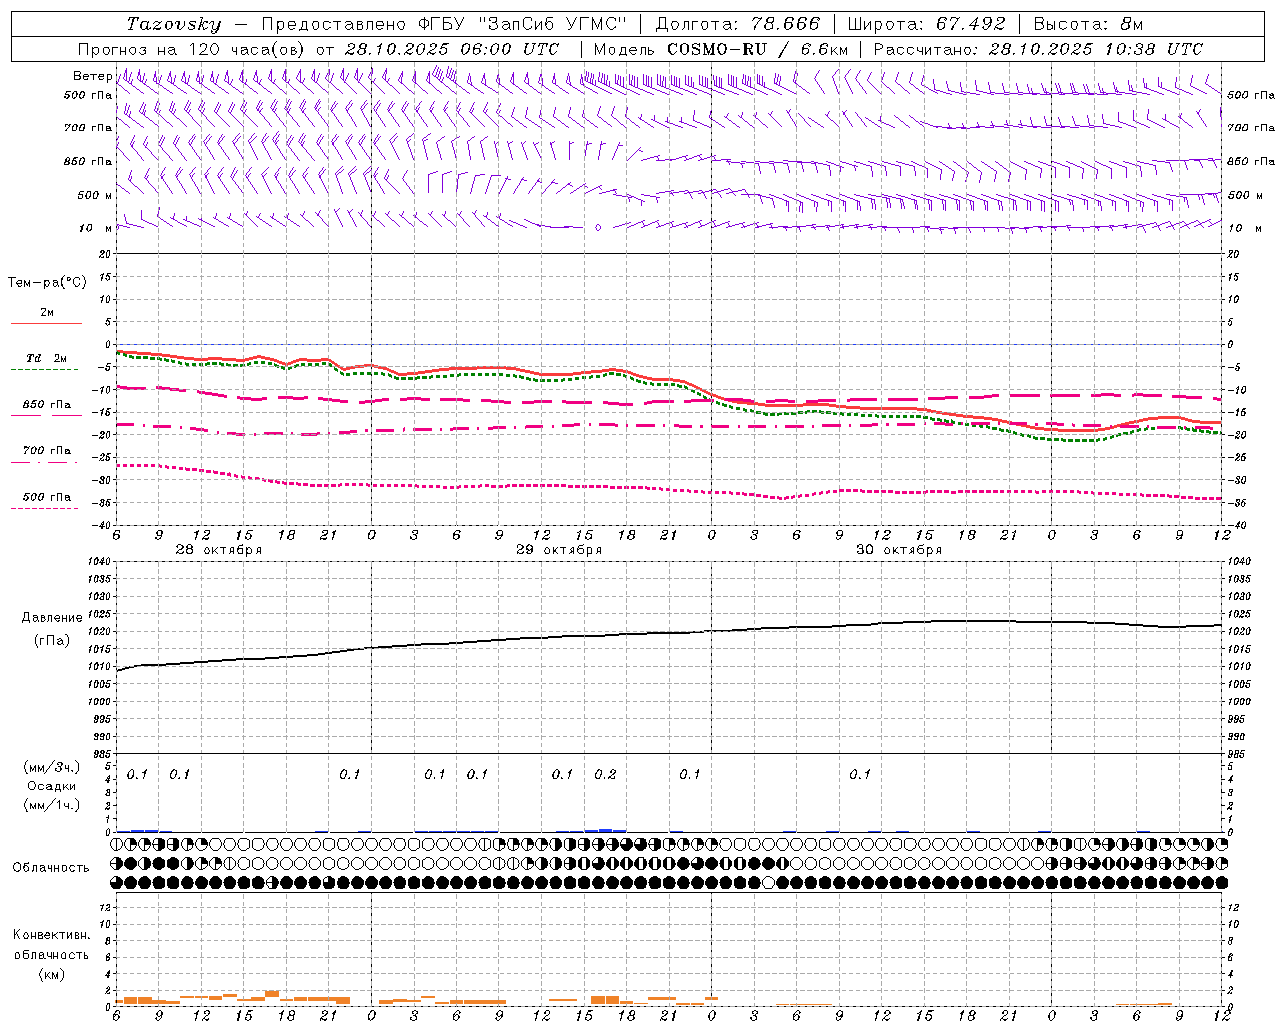The width and height of the screenshot is (1280, 1024).
Task: Click the calm-wind circle on the 10 м wind row
Action: 598,228
